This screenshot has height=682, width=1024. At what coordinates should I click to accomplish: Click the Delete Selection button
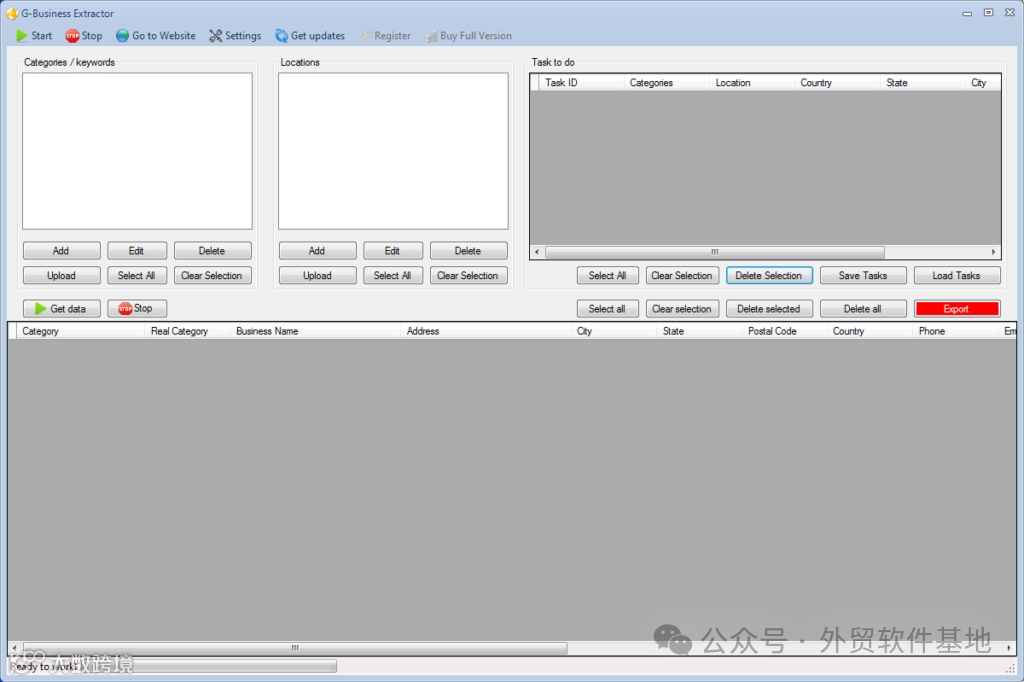click(769, 276)
